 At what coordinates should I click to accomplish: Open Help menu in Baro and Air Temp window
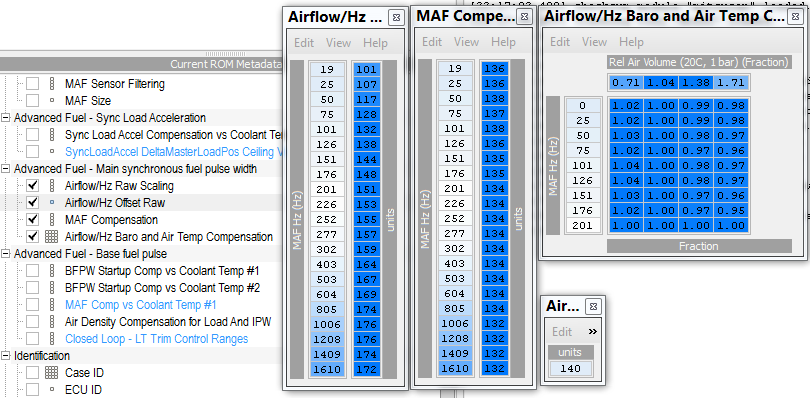(x=631, y=42)
